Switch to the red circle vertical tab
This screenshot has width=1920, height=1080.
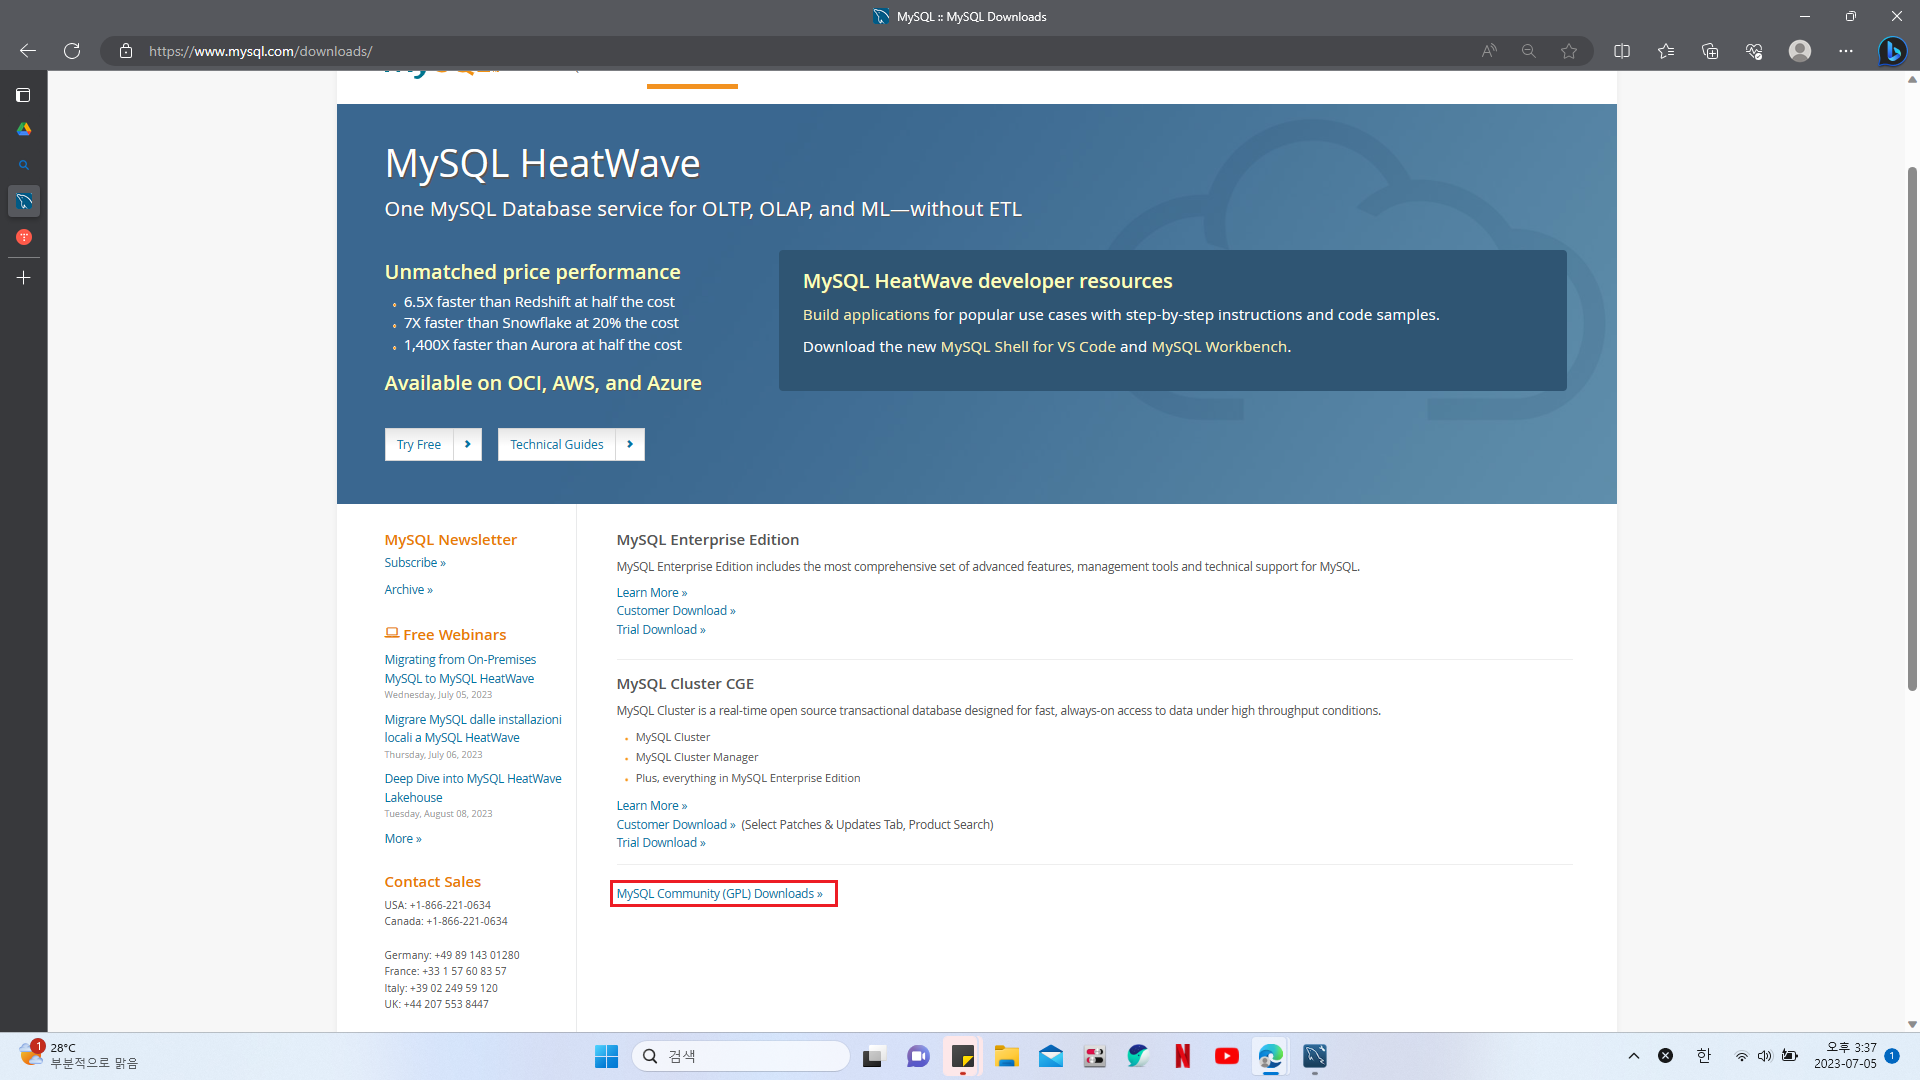(x=24, y=237)
